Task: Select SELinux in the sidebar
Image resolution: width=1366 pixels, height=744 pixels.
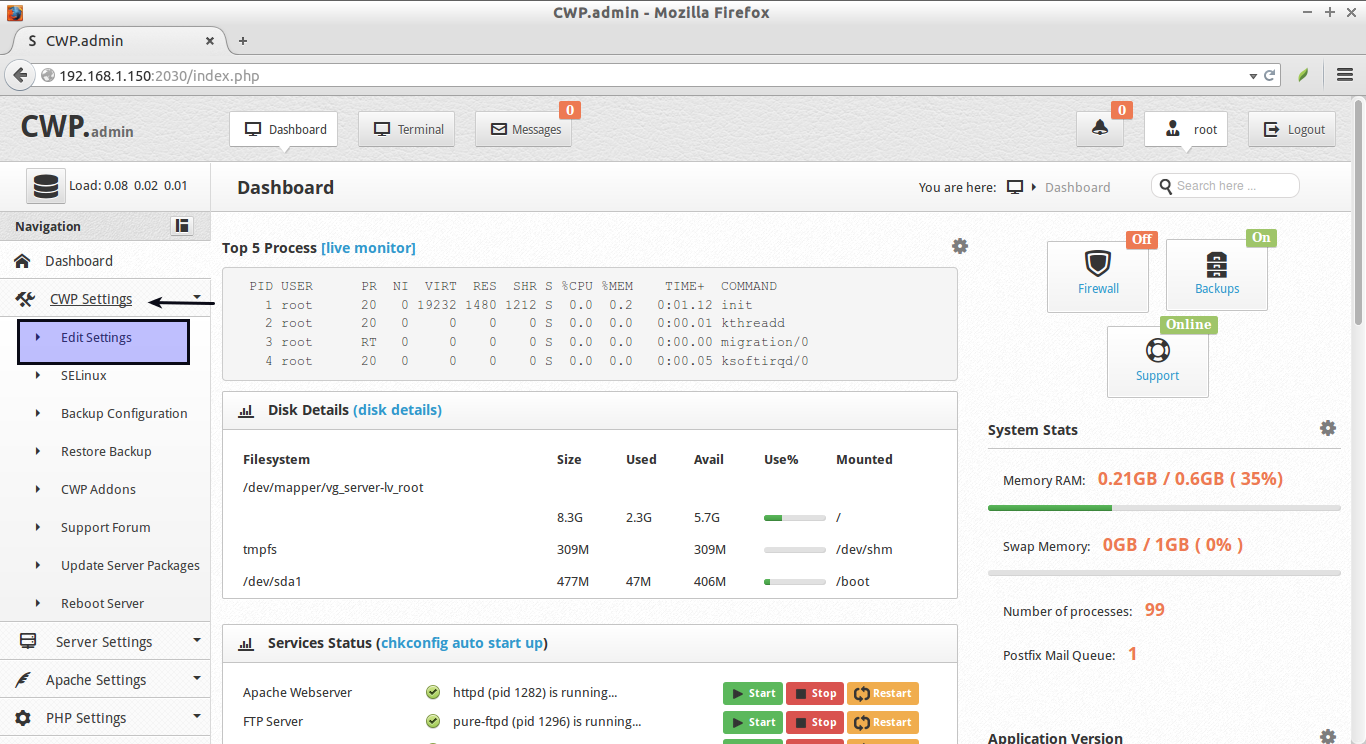Action: click(x=84, y=376)
